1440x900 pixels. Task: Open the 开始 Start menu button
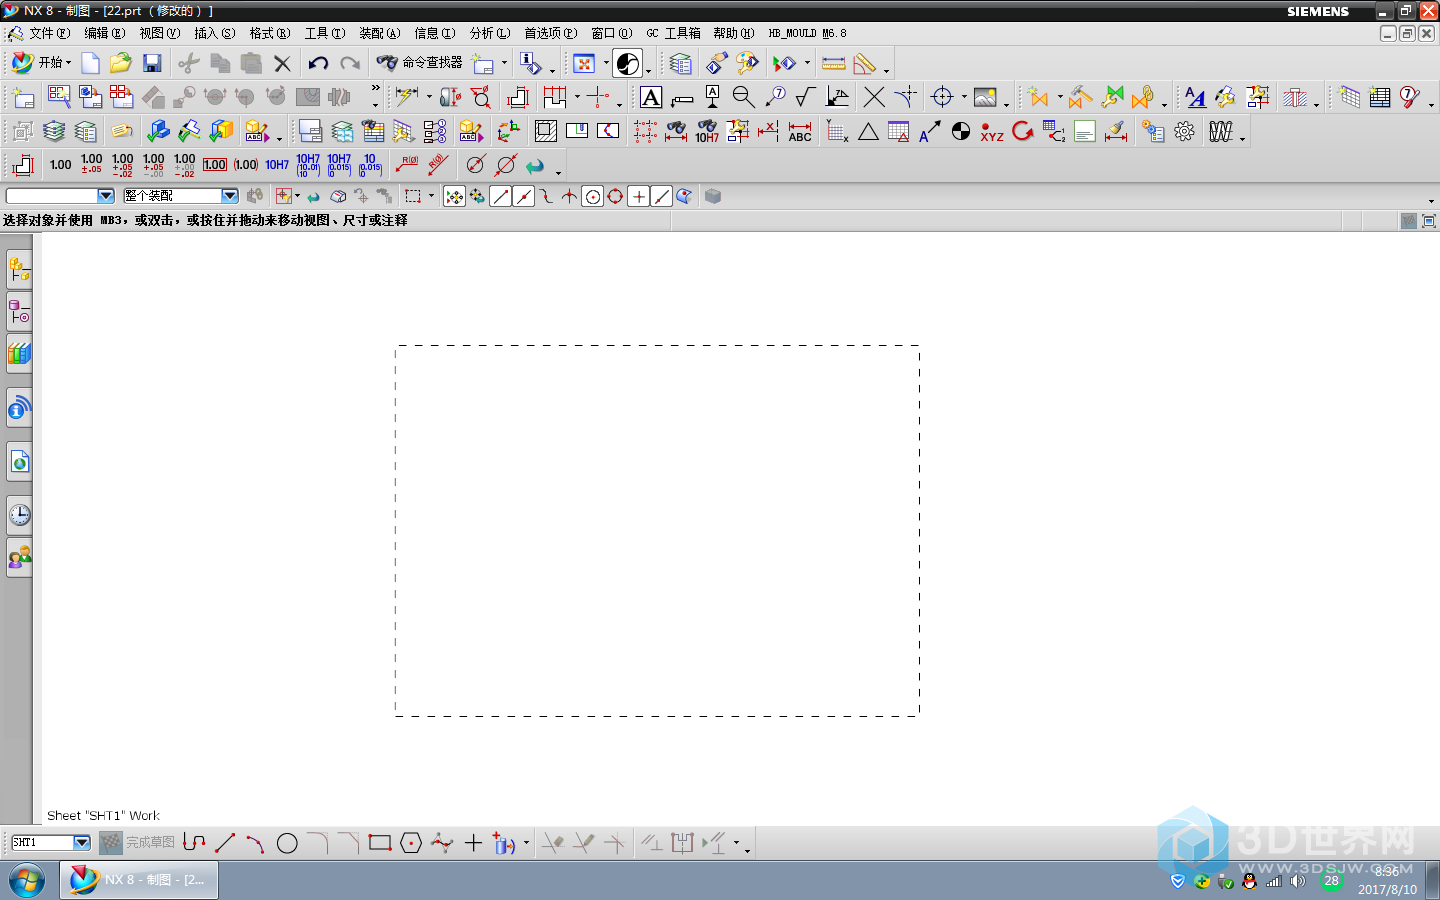pyautogui.click(x=40, y=63)
